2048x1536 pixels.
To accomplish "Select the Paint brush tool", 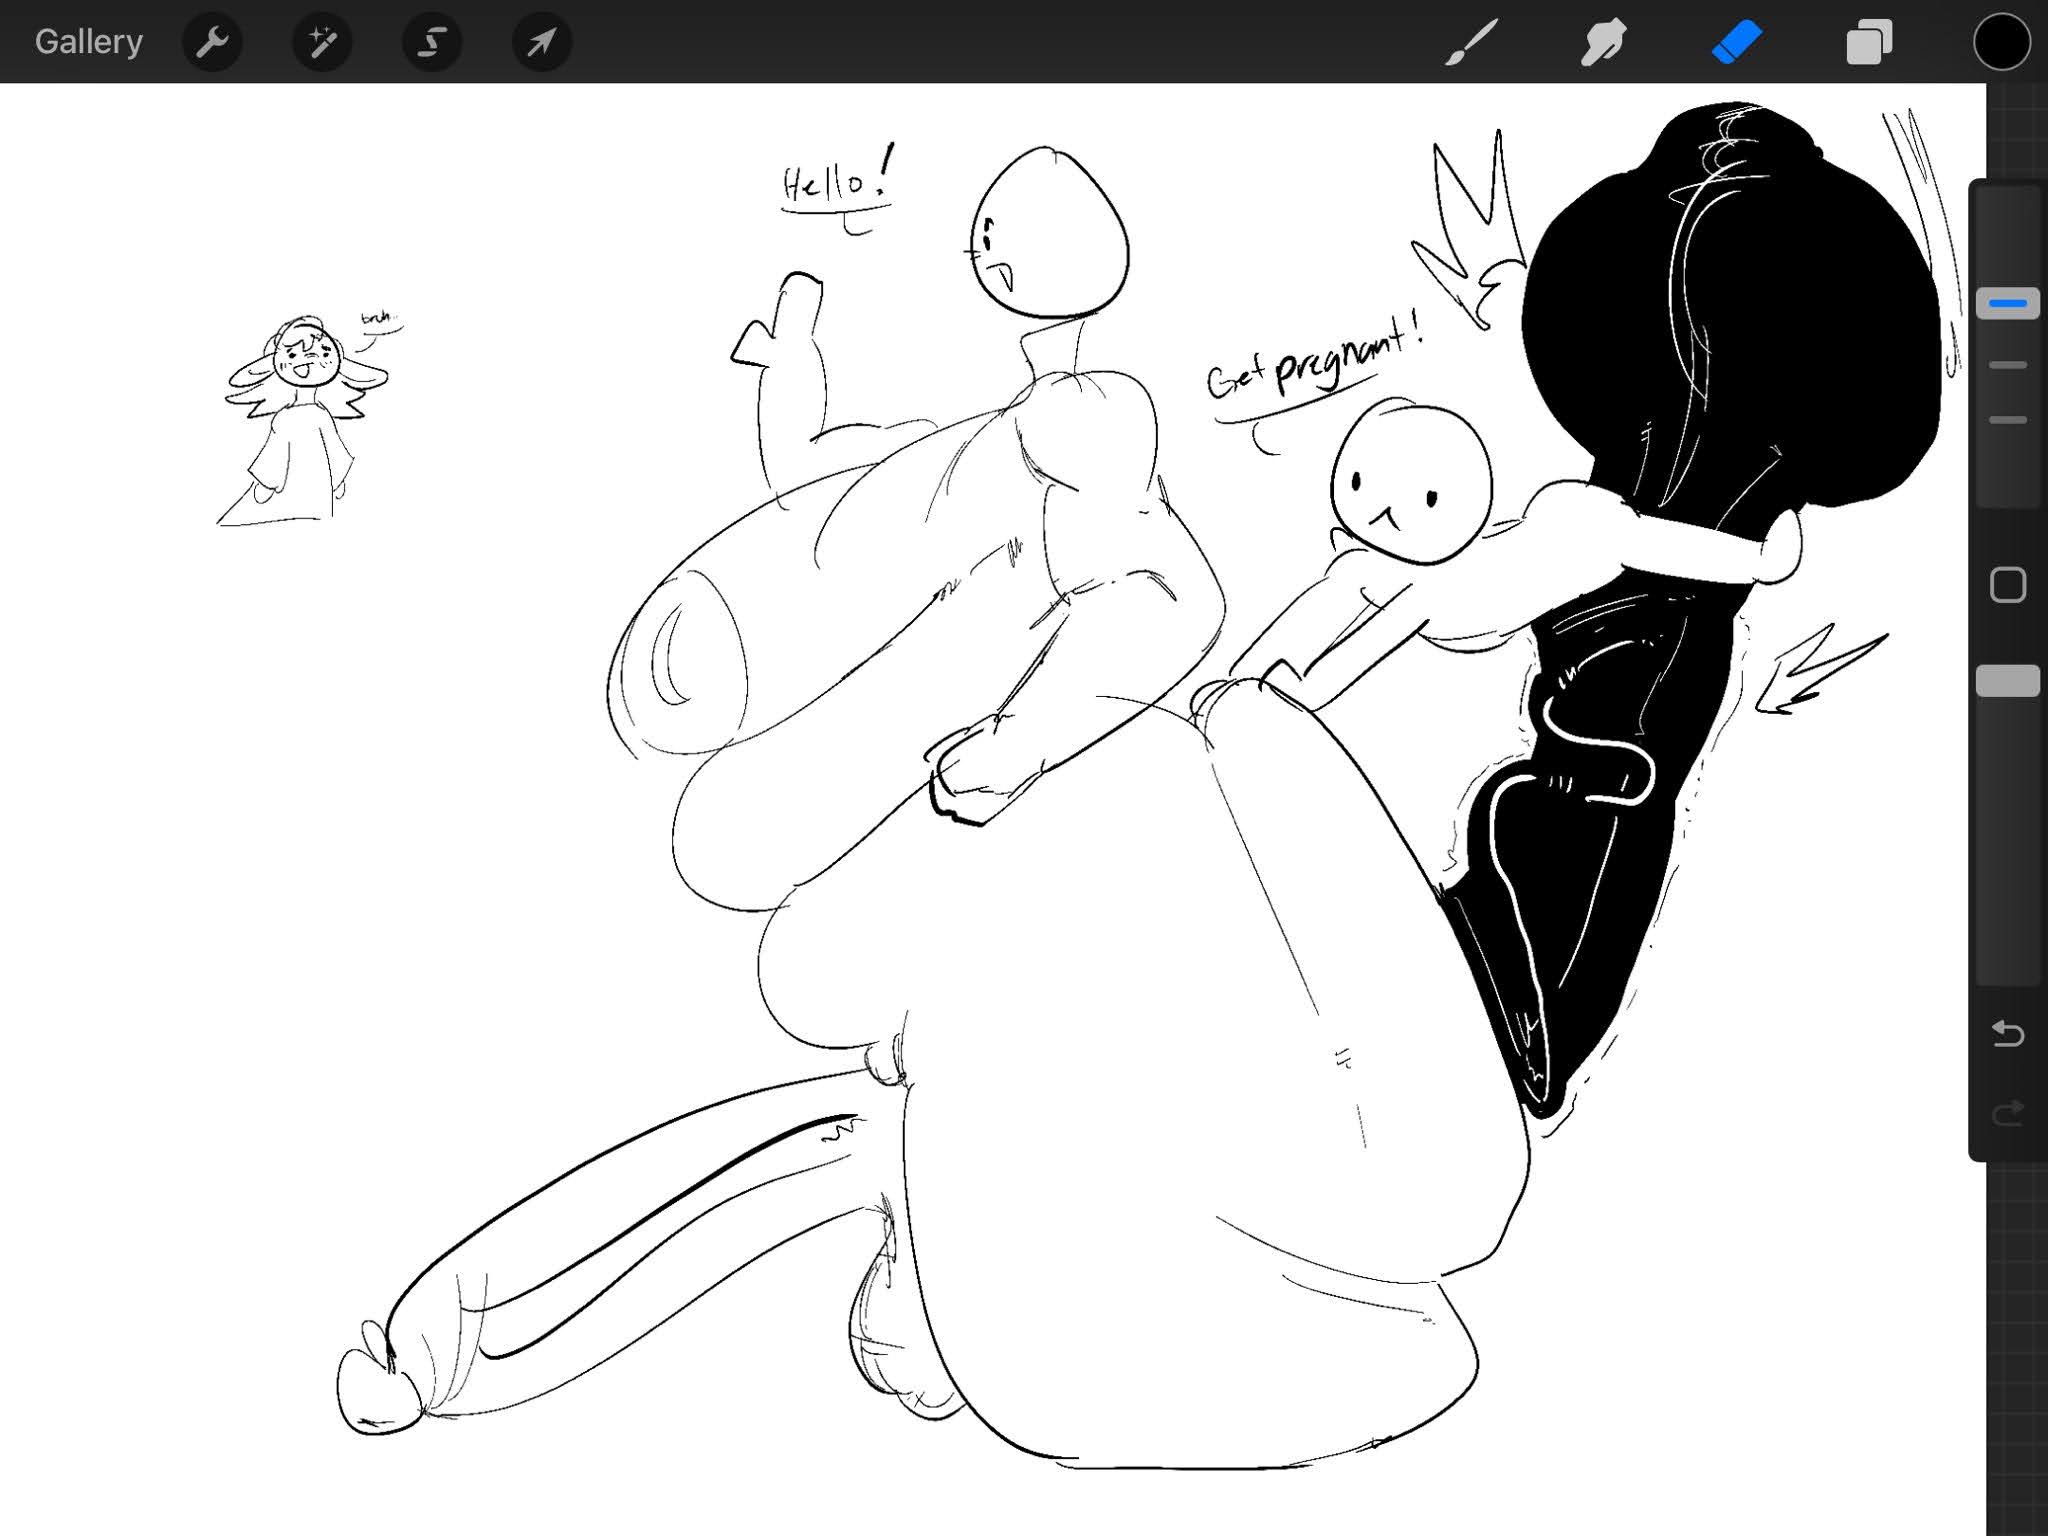I will (1471, 42).
